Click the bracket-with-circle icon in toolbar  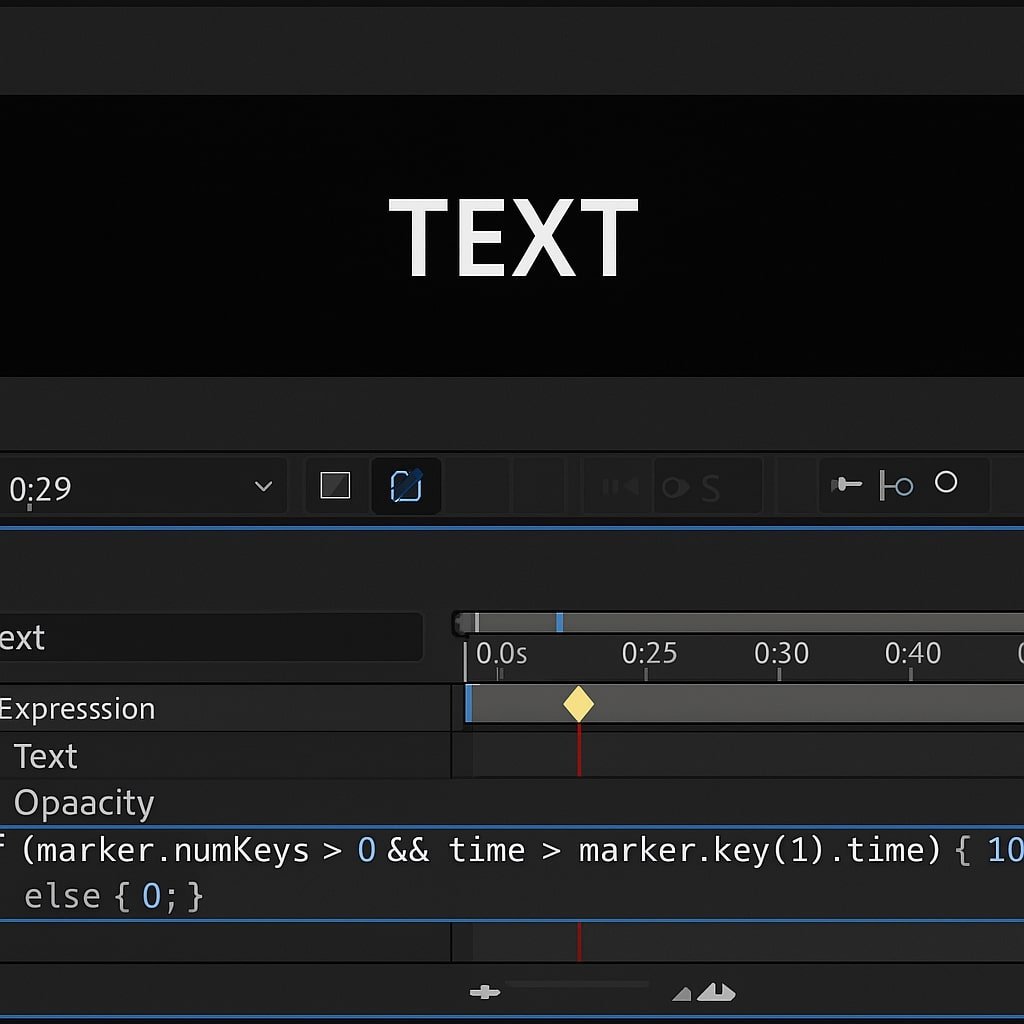[896, 486]
